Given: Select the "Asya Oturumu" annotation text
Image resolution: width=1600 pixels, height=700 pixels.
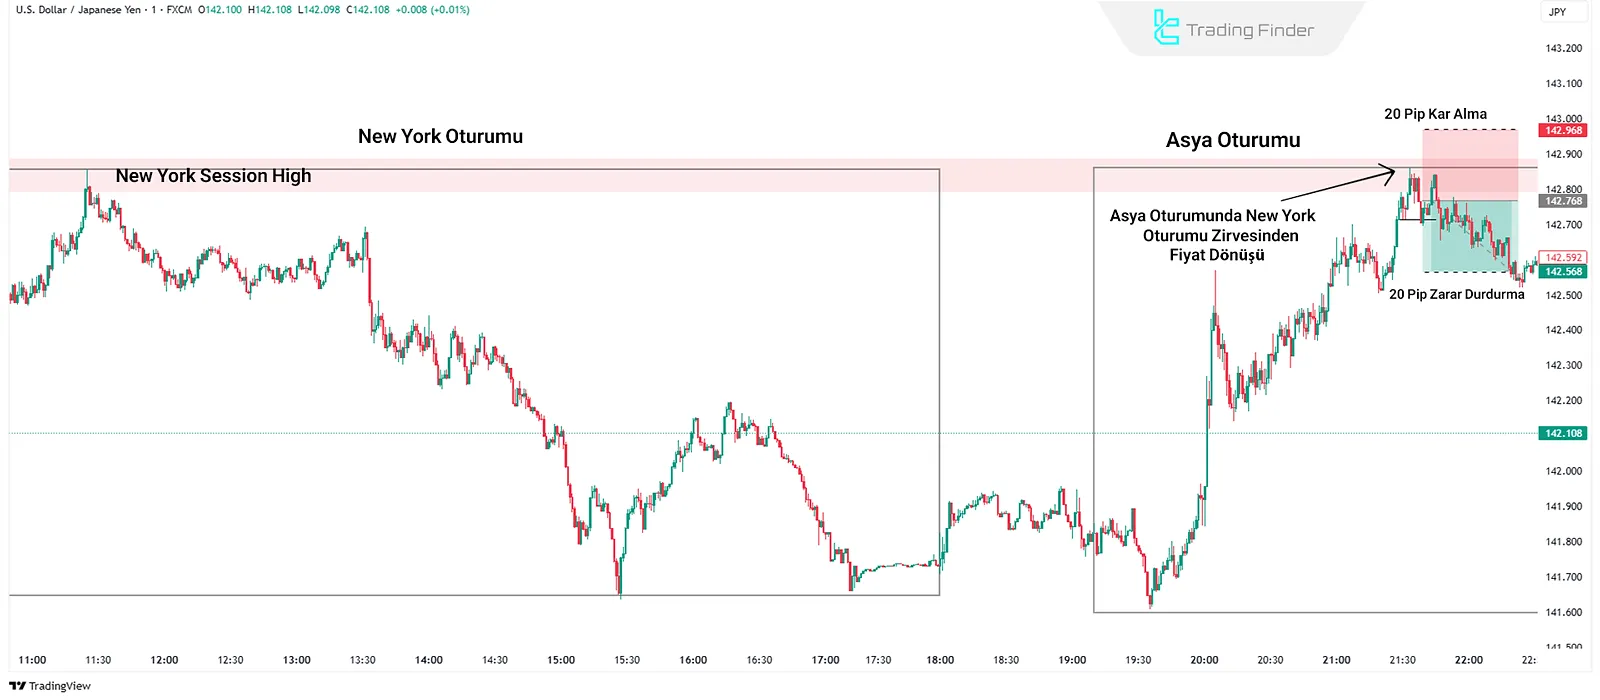Looking at the screenshot, I should pos(1233,141).
